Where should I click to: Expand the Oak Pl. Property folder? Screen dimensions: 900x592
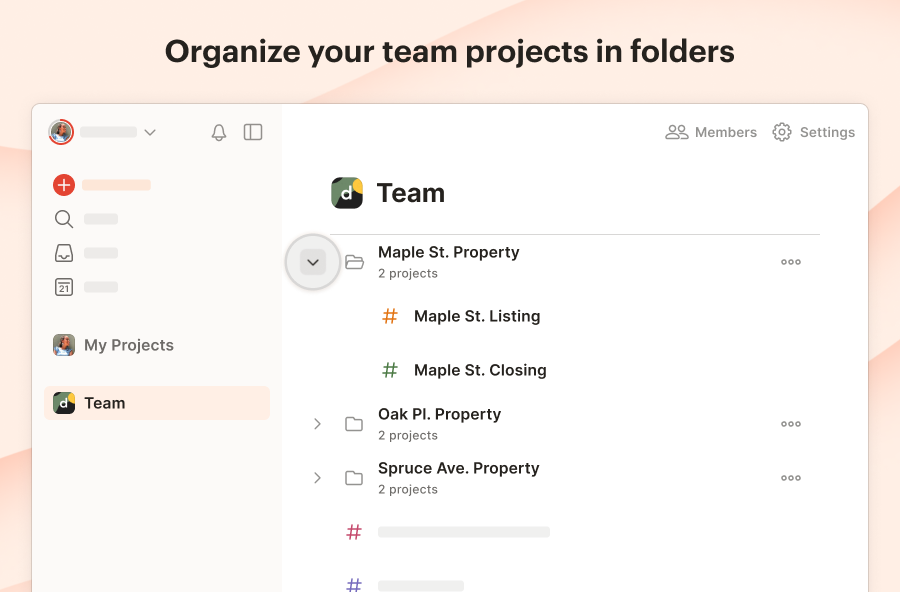(317, 424)
